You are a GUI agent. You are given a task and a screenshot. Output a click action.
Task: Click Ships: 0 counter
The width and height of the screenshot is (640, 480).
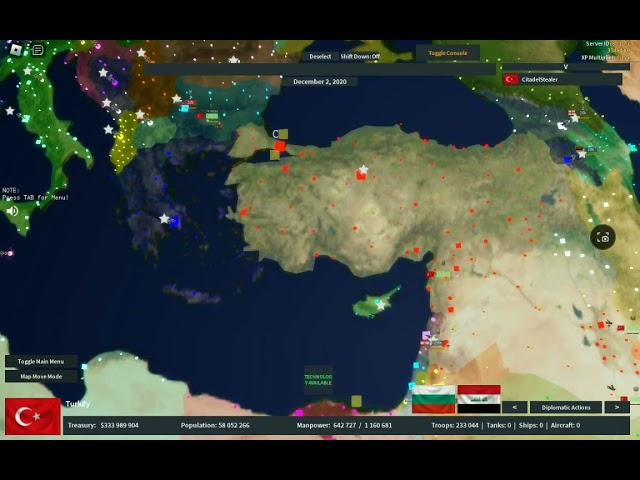531,425
